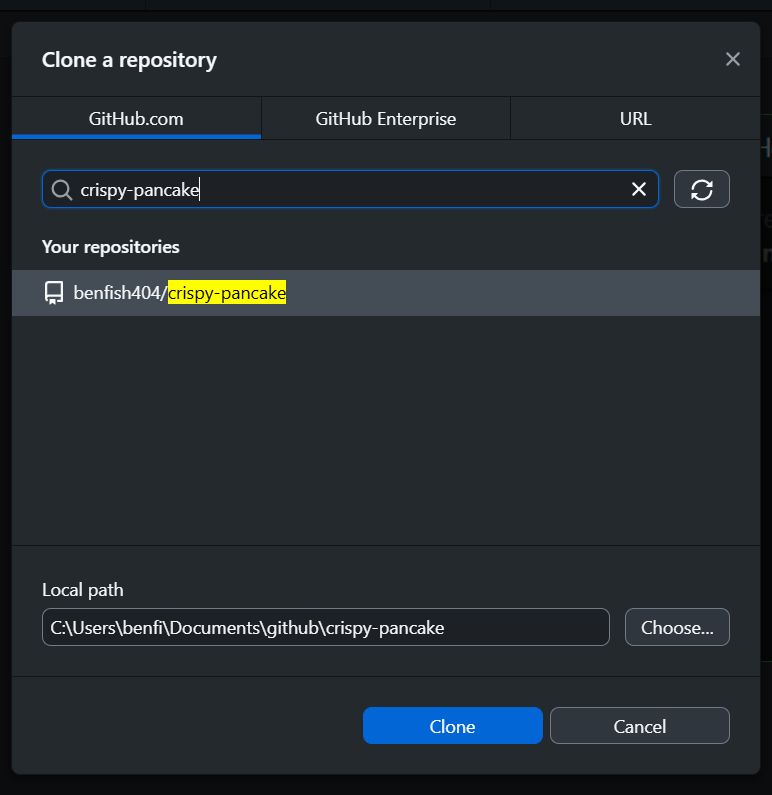Viewport: 772px width, 795px height.
Task: Open the Choose... folder picker
Action: tap(677, 627)
